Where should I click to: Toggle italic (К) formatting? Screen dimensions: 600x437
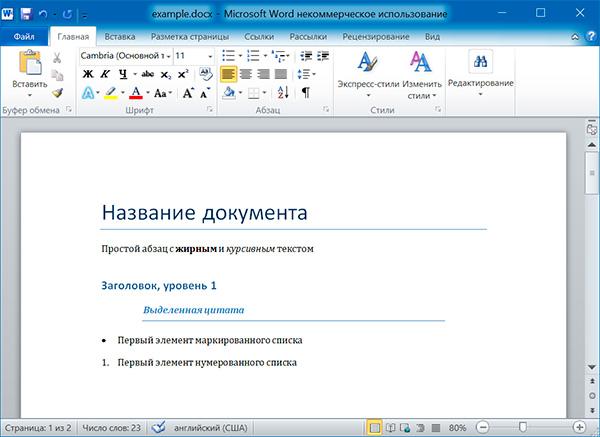point(104,75)
